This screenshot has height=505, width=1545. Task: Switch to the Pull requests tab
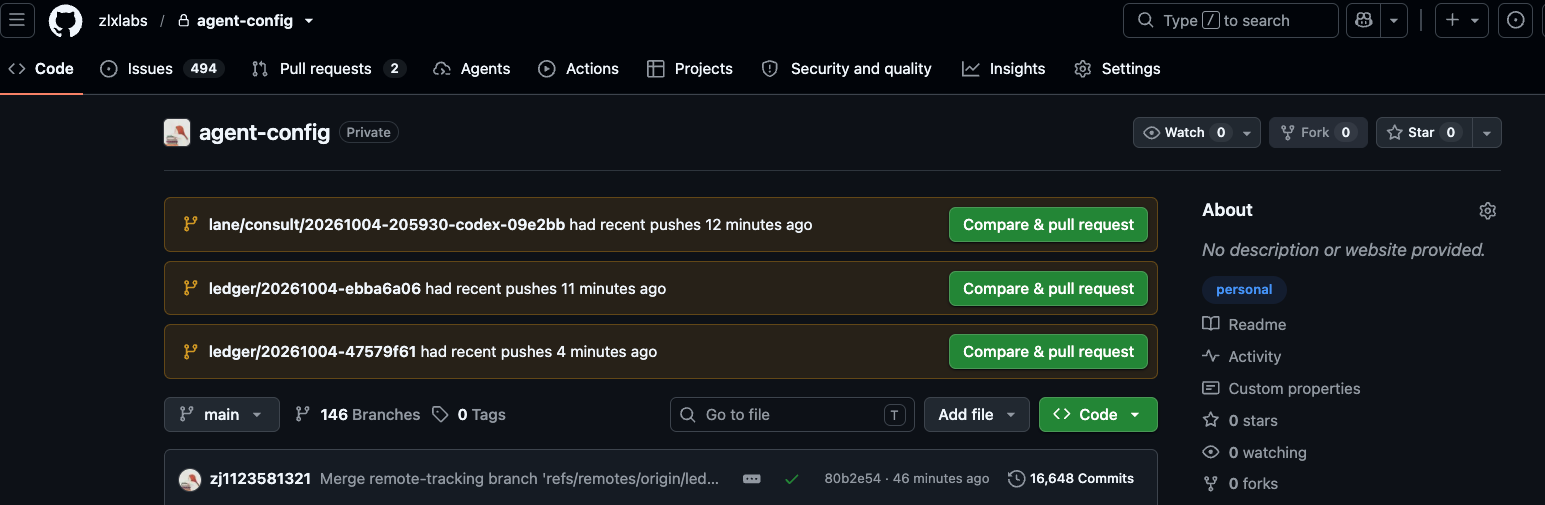click(x=328, y=69)
